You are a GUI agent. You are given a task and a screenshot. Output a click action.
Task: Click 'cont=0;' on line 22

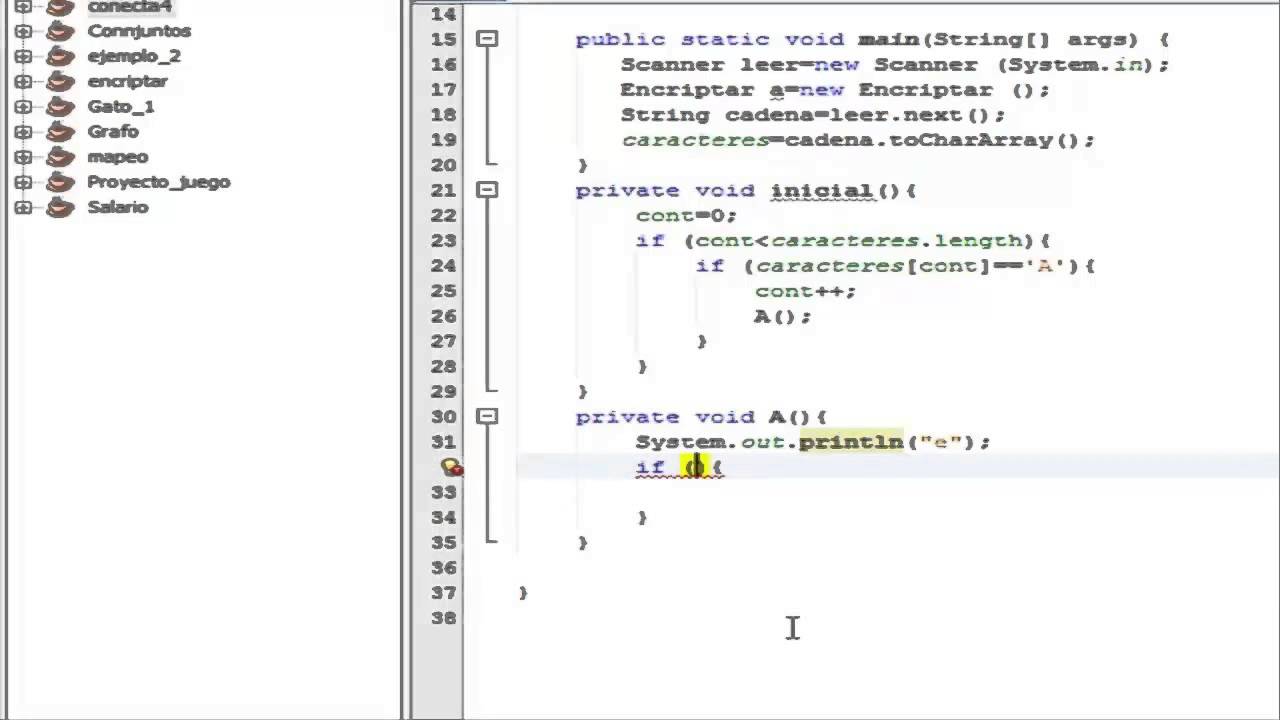tap(686, 215)
